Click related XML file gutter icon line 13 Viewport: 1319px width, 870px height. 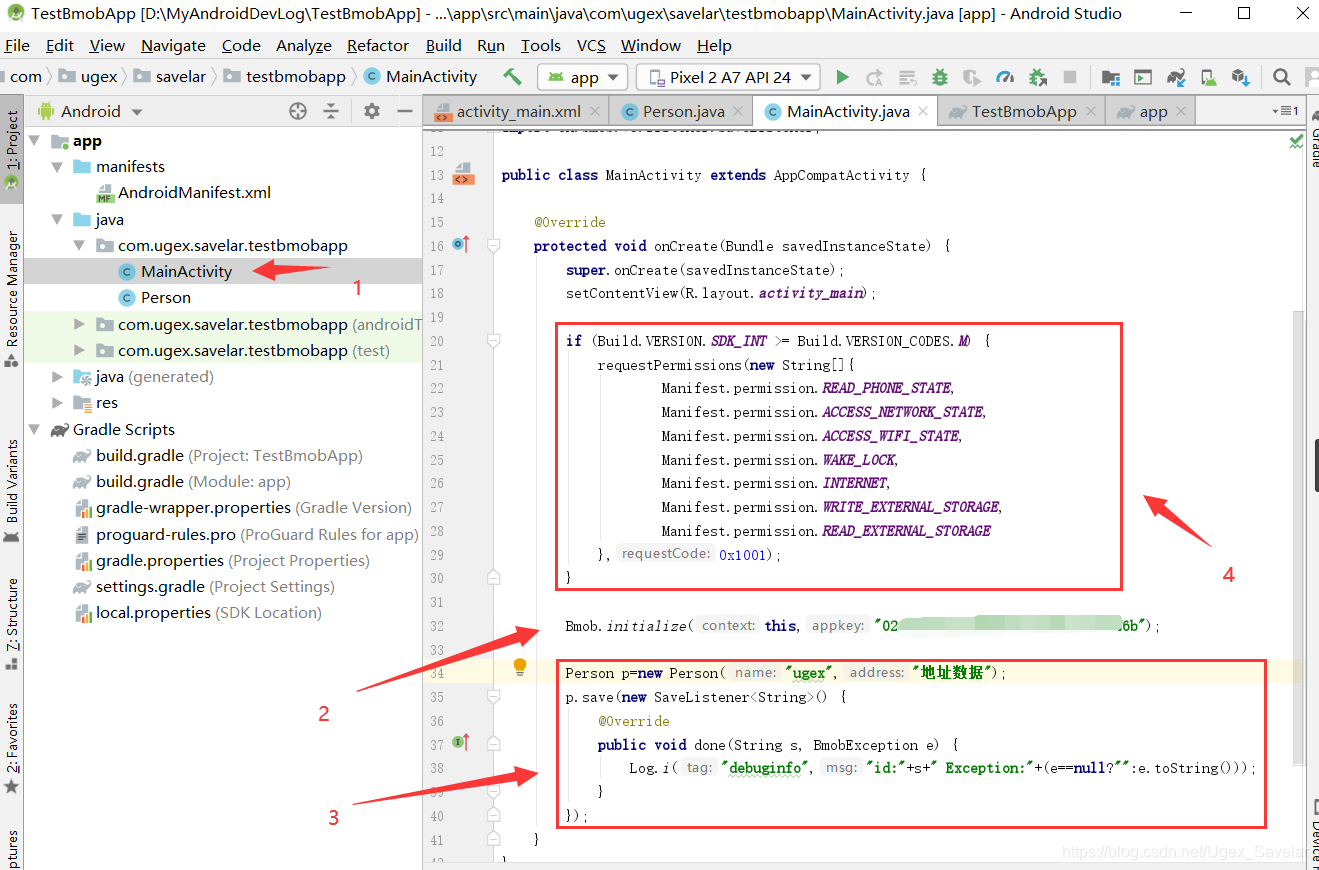[x=463, y=174]
